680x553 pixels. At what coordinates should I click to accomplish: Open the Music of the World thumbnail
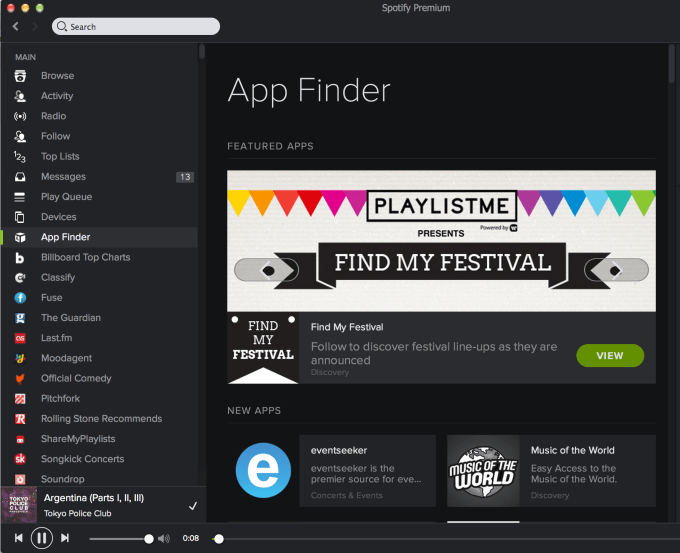tap(483, 471)
